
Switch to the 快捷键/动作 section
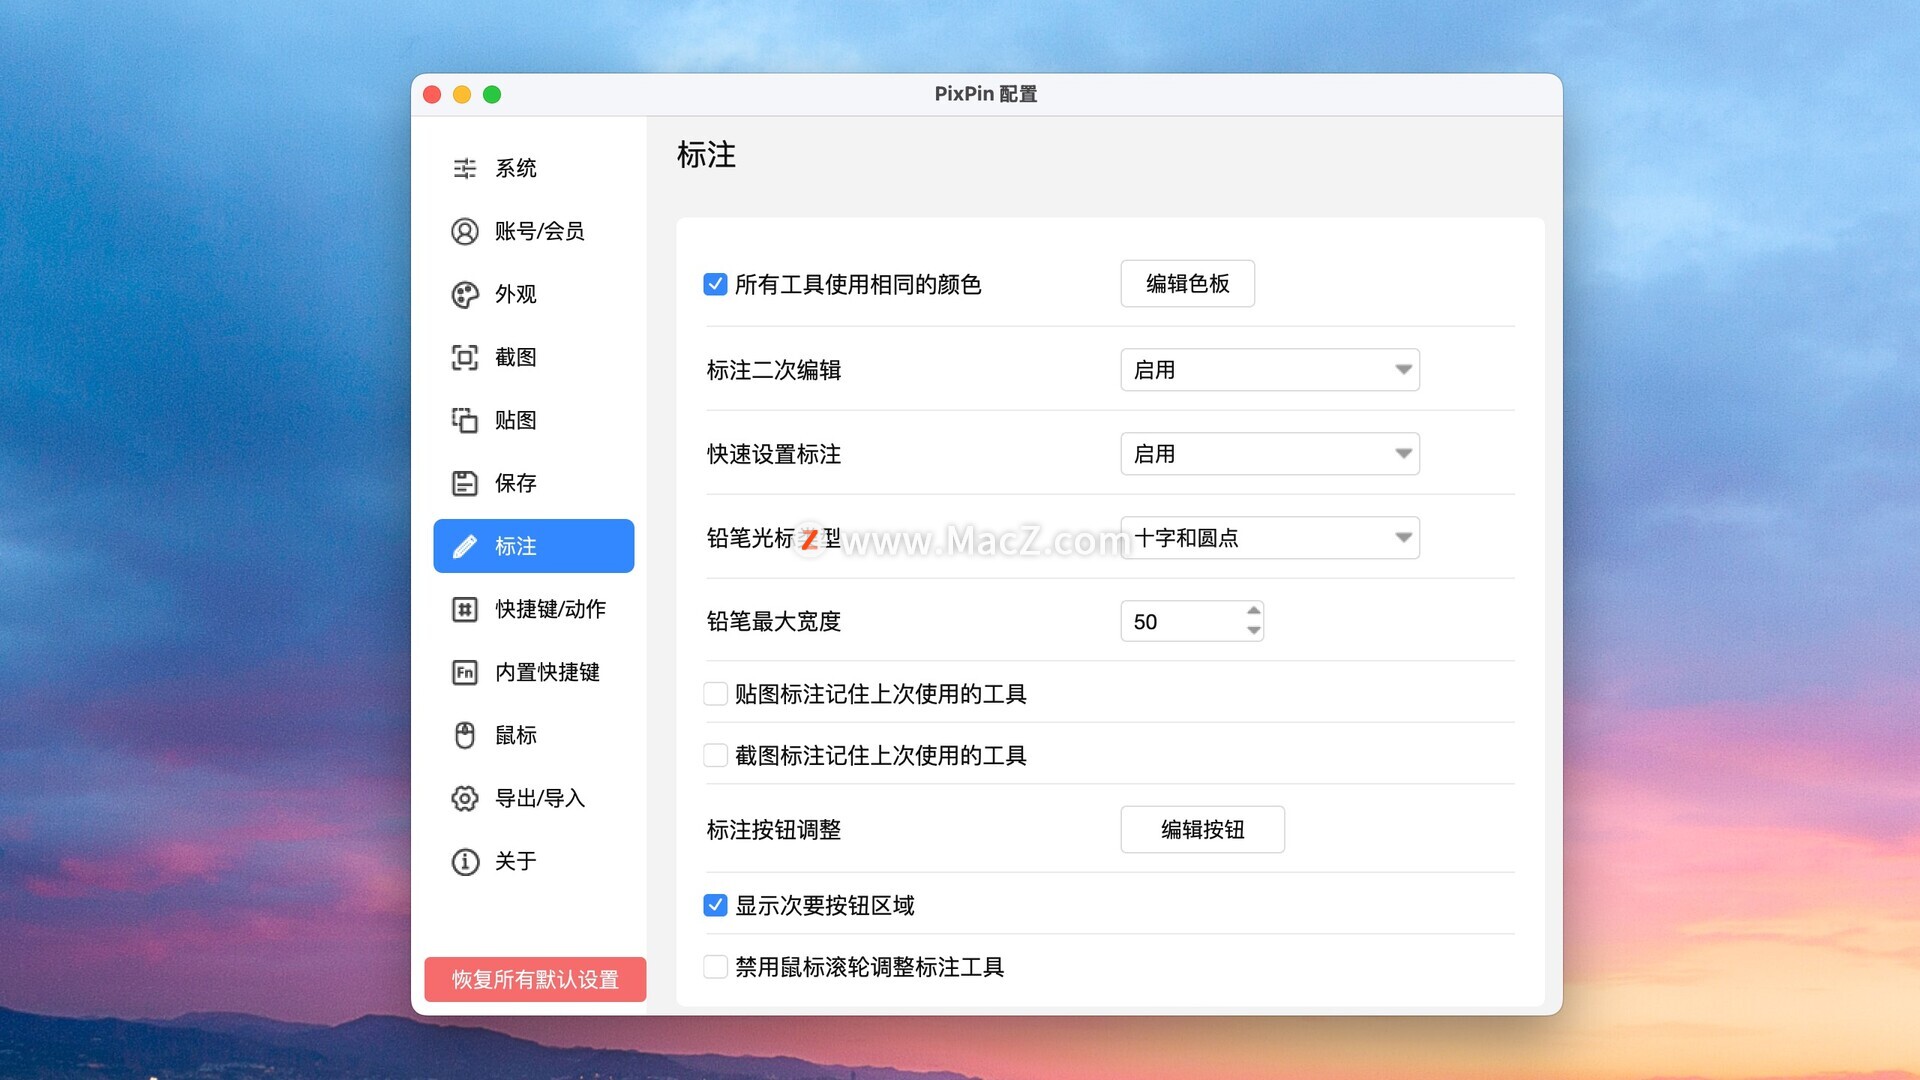point(550,609)
